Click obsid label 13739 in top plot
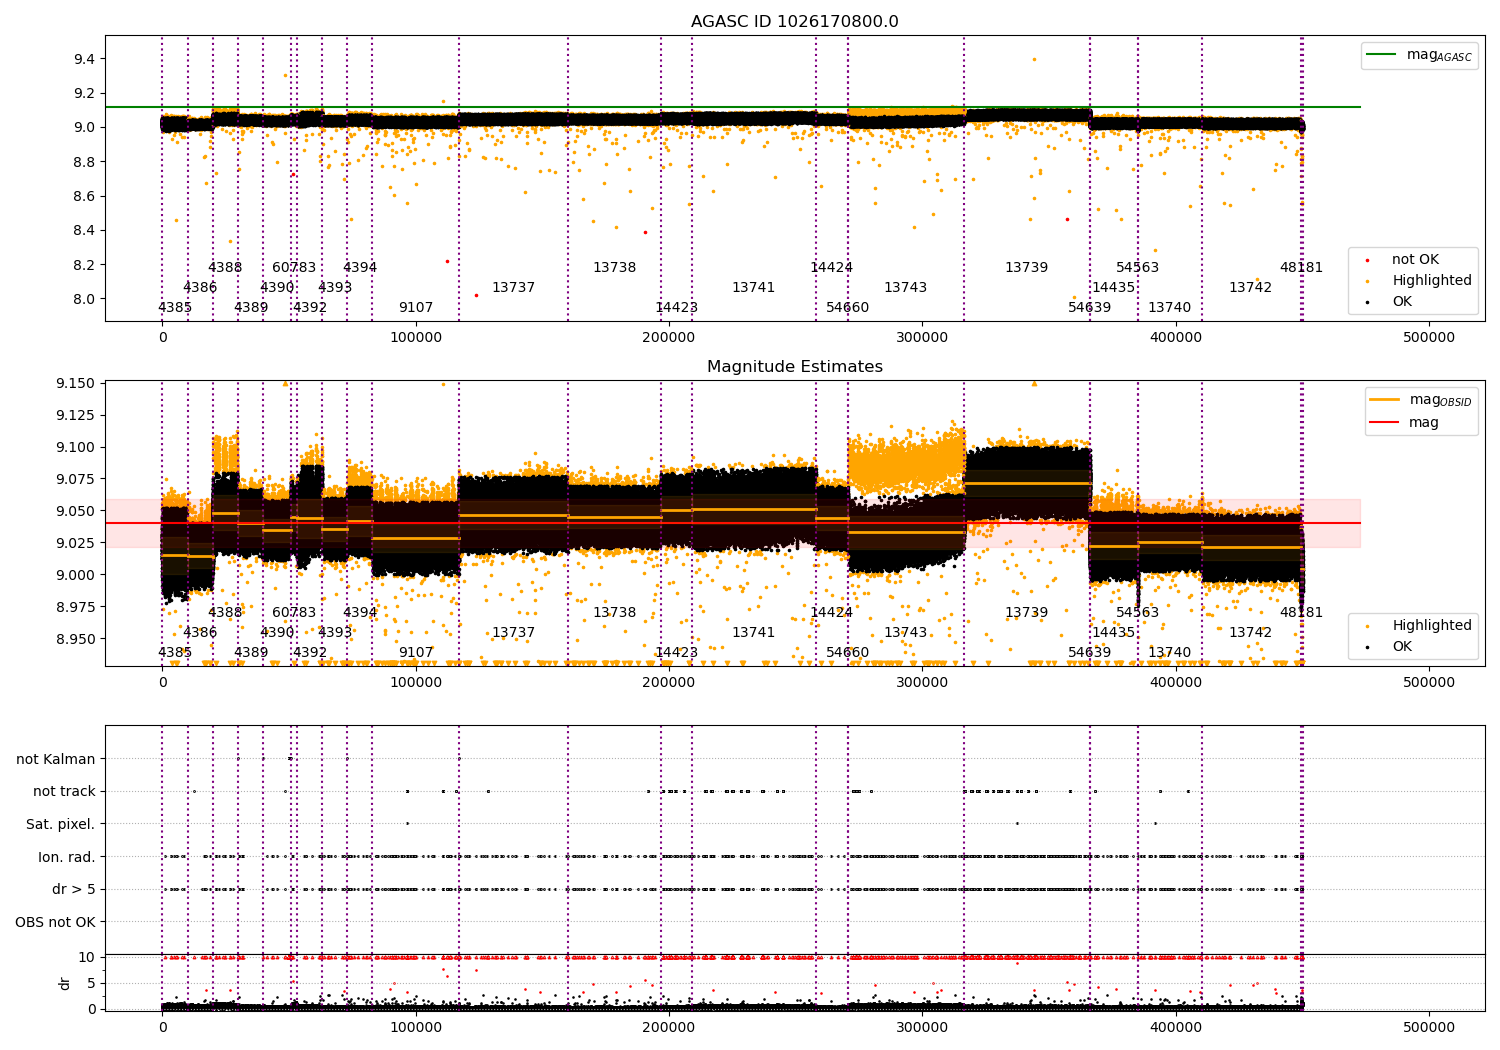 point(1026,268)
